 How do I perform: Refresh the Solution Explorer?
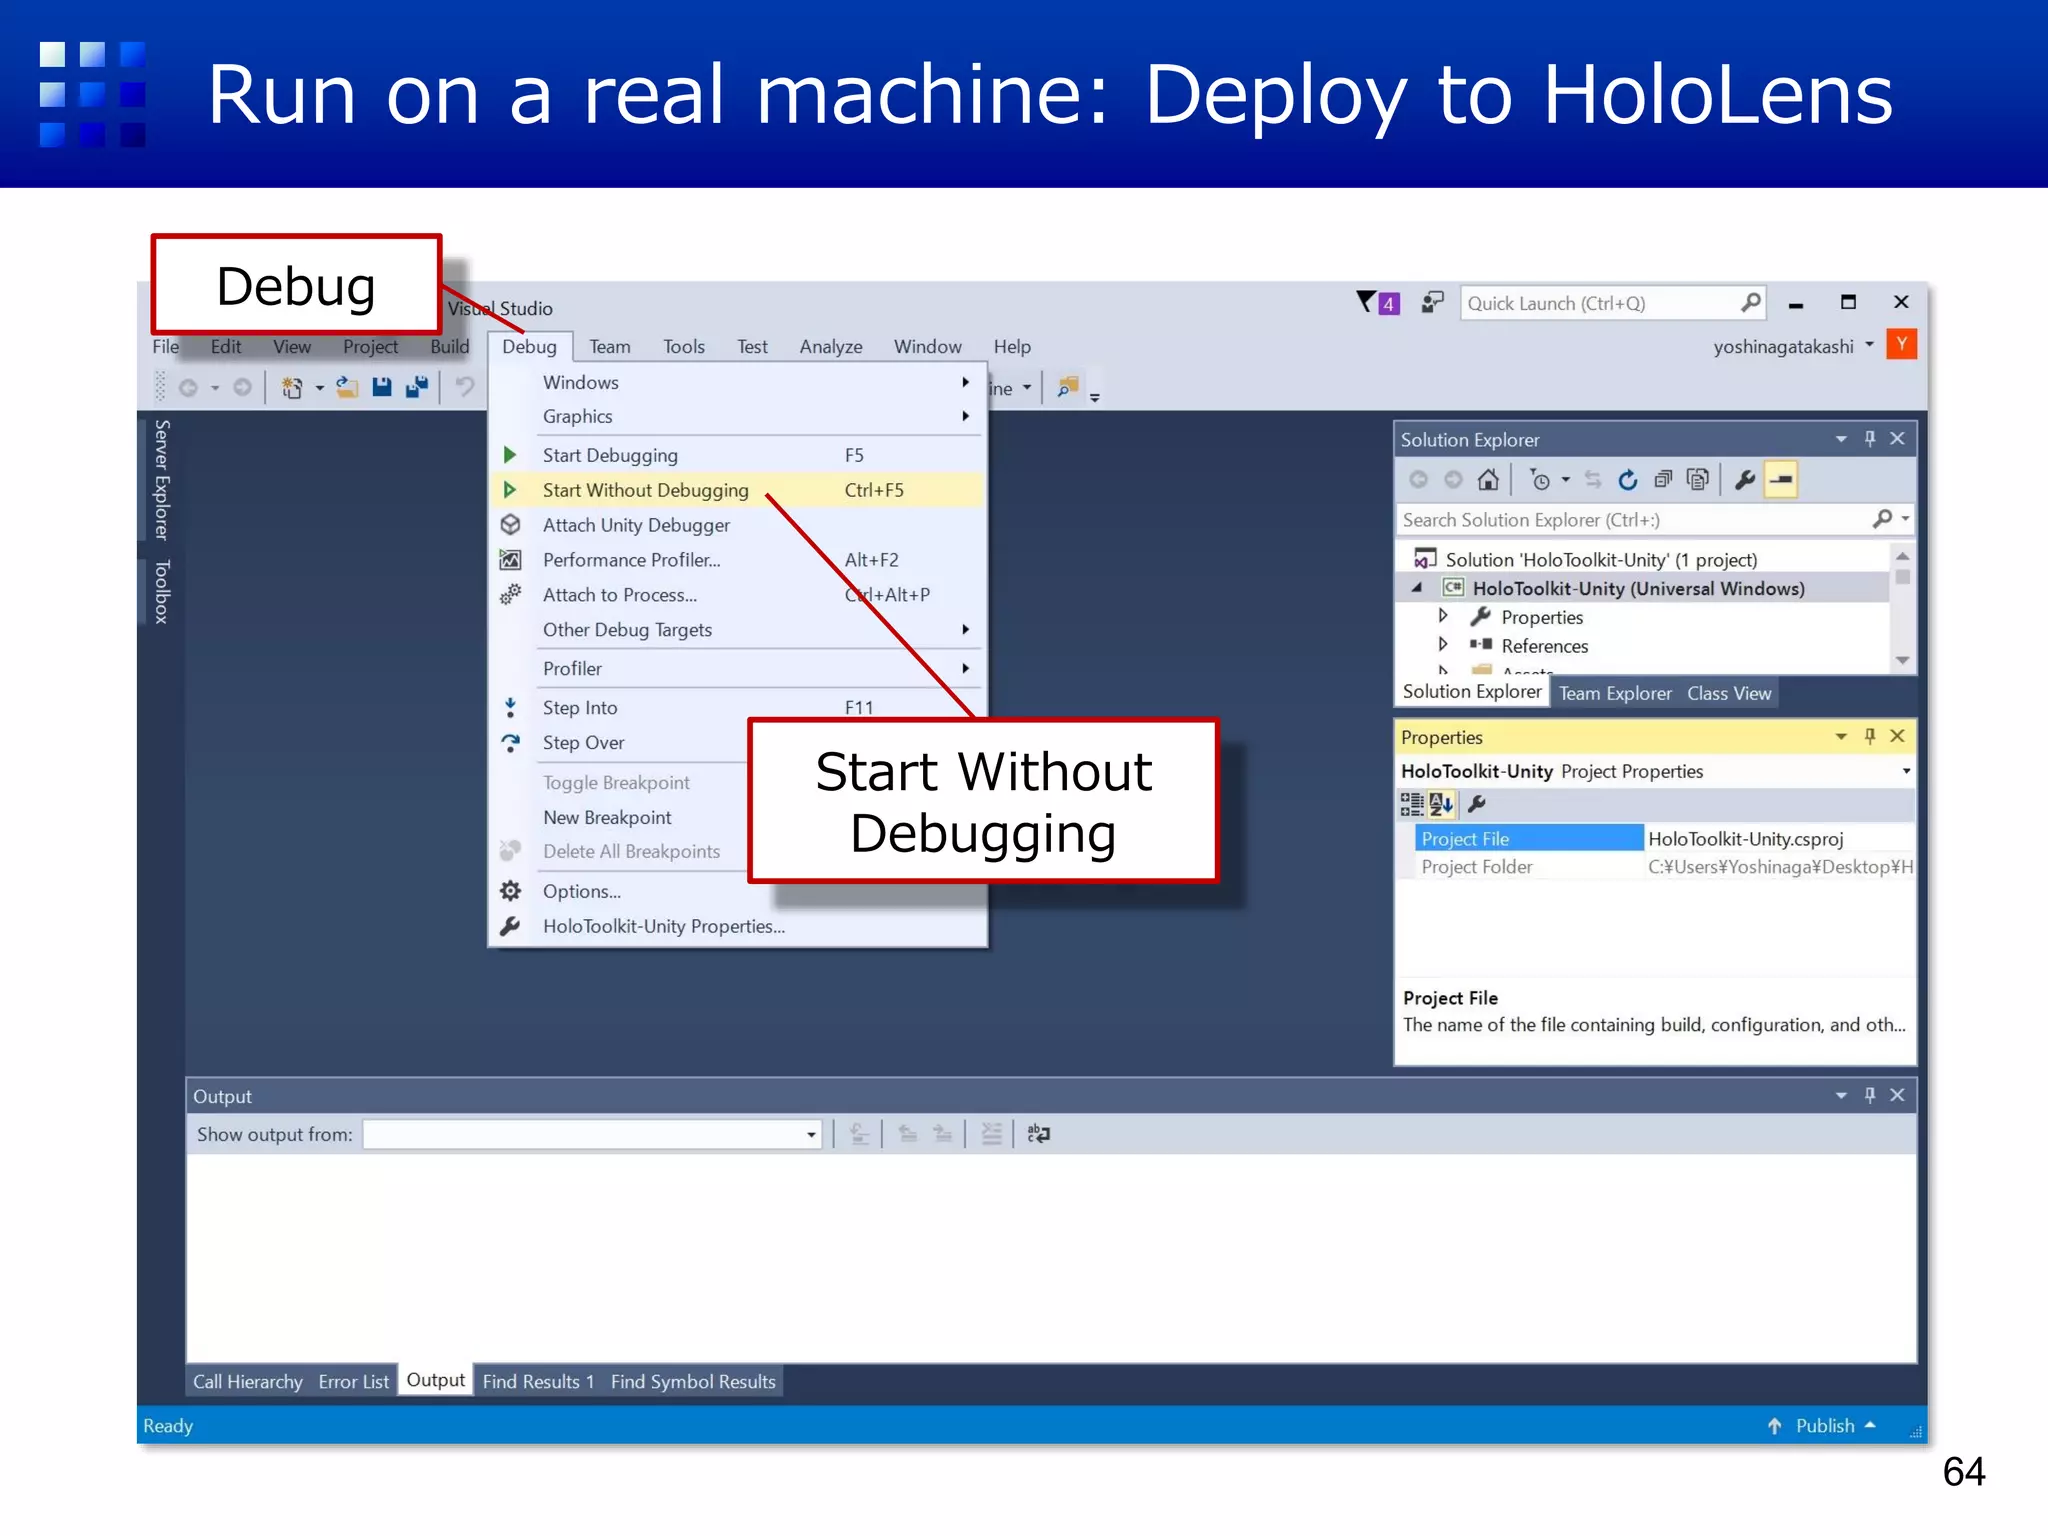(1628, 480)
